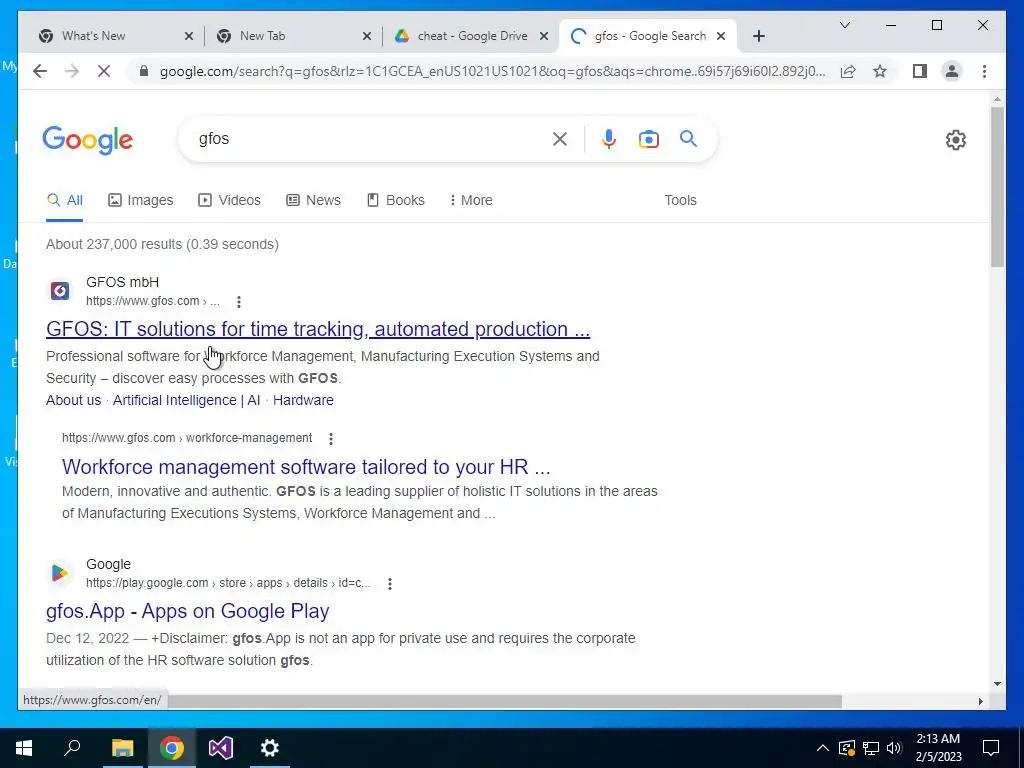The image size is (1024, 768).
Task: Switch to cheat - Google Drive tab
Action: 472,36
